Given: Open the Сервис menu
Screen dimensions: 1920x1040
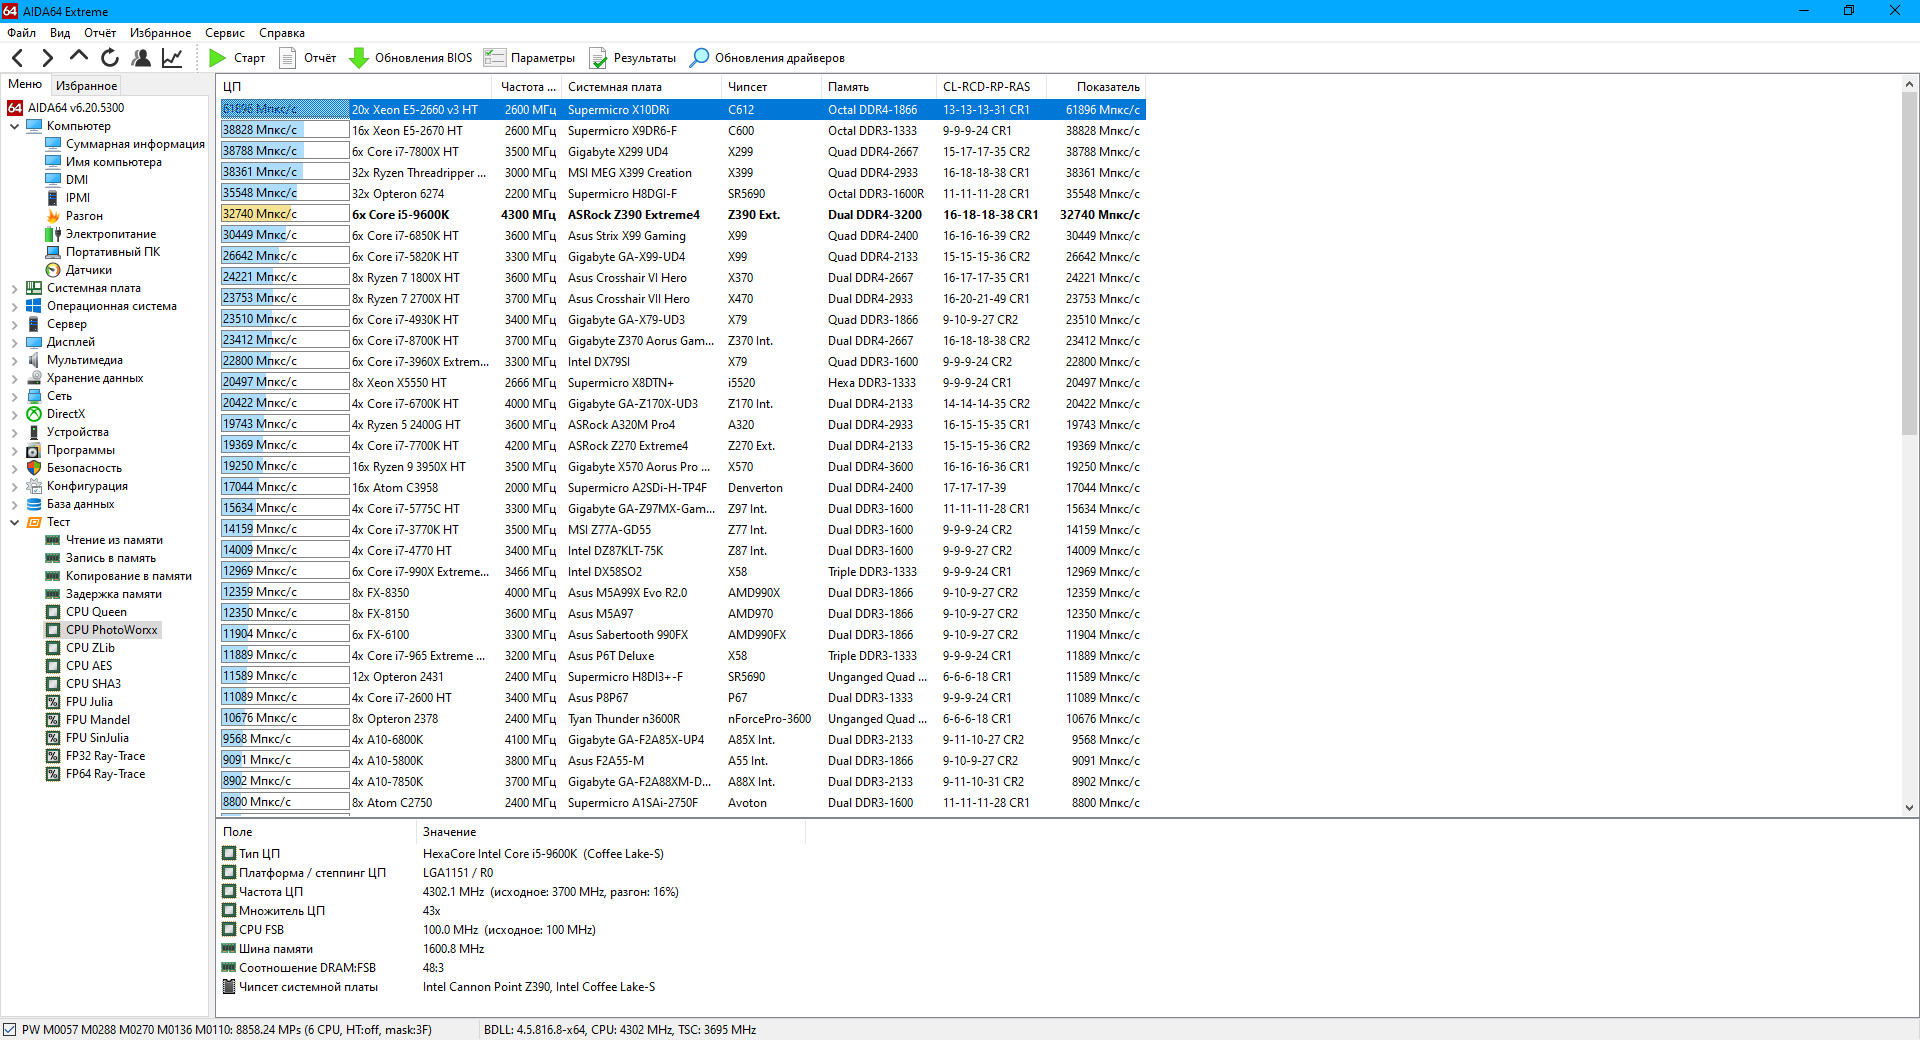Looking at the screenshot, I should [225, 33].
